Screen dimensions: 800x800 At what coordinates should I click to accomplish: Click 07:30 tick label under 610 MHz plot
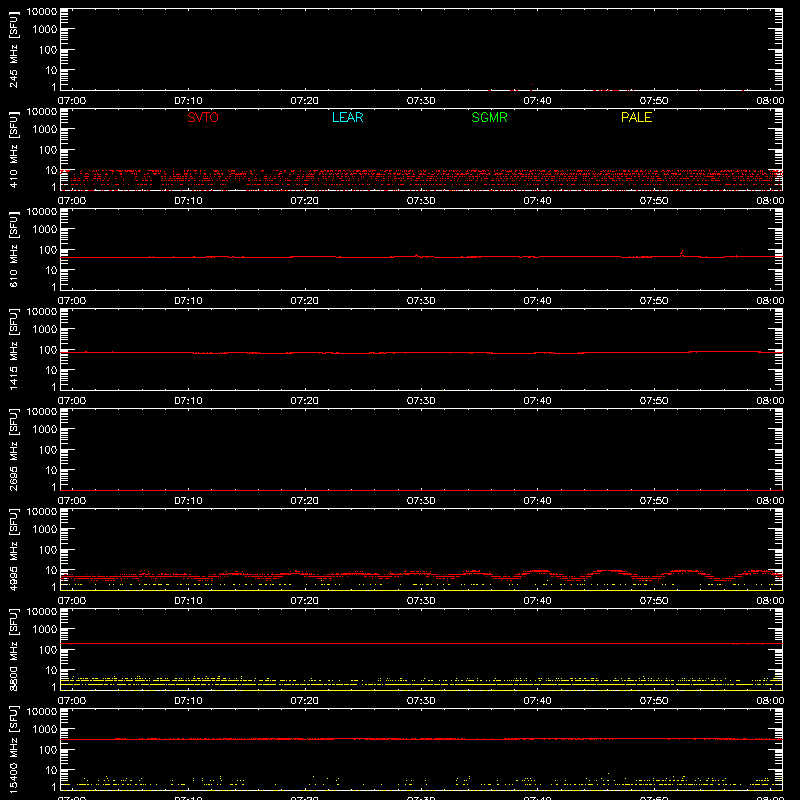click(421, 301)
